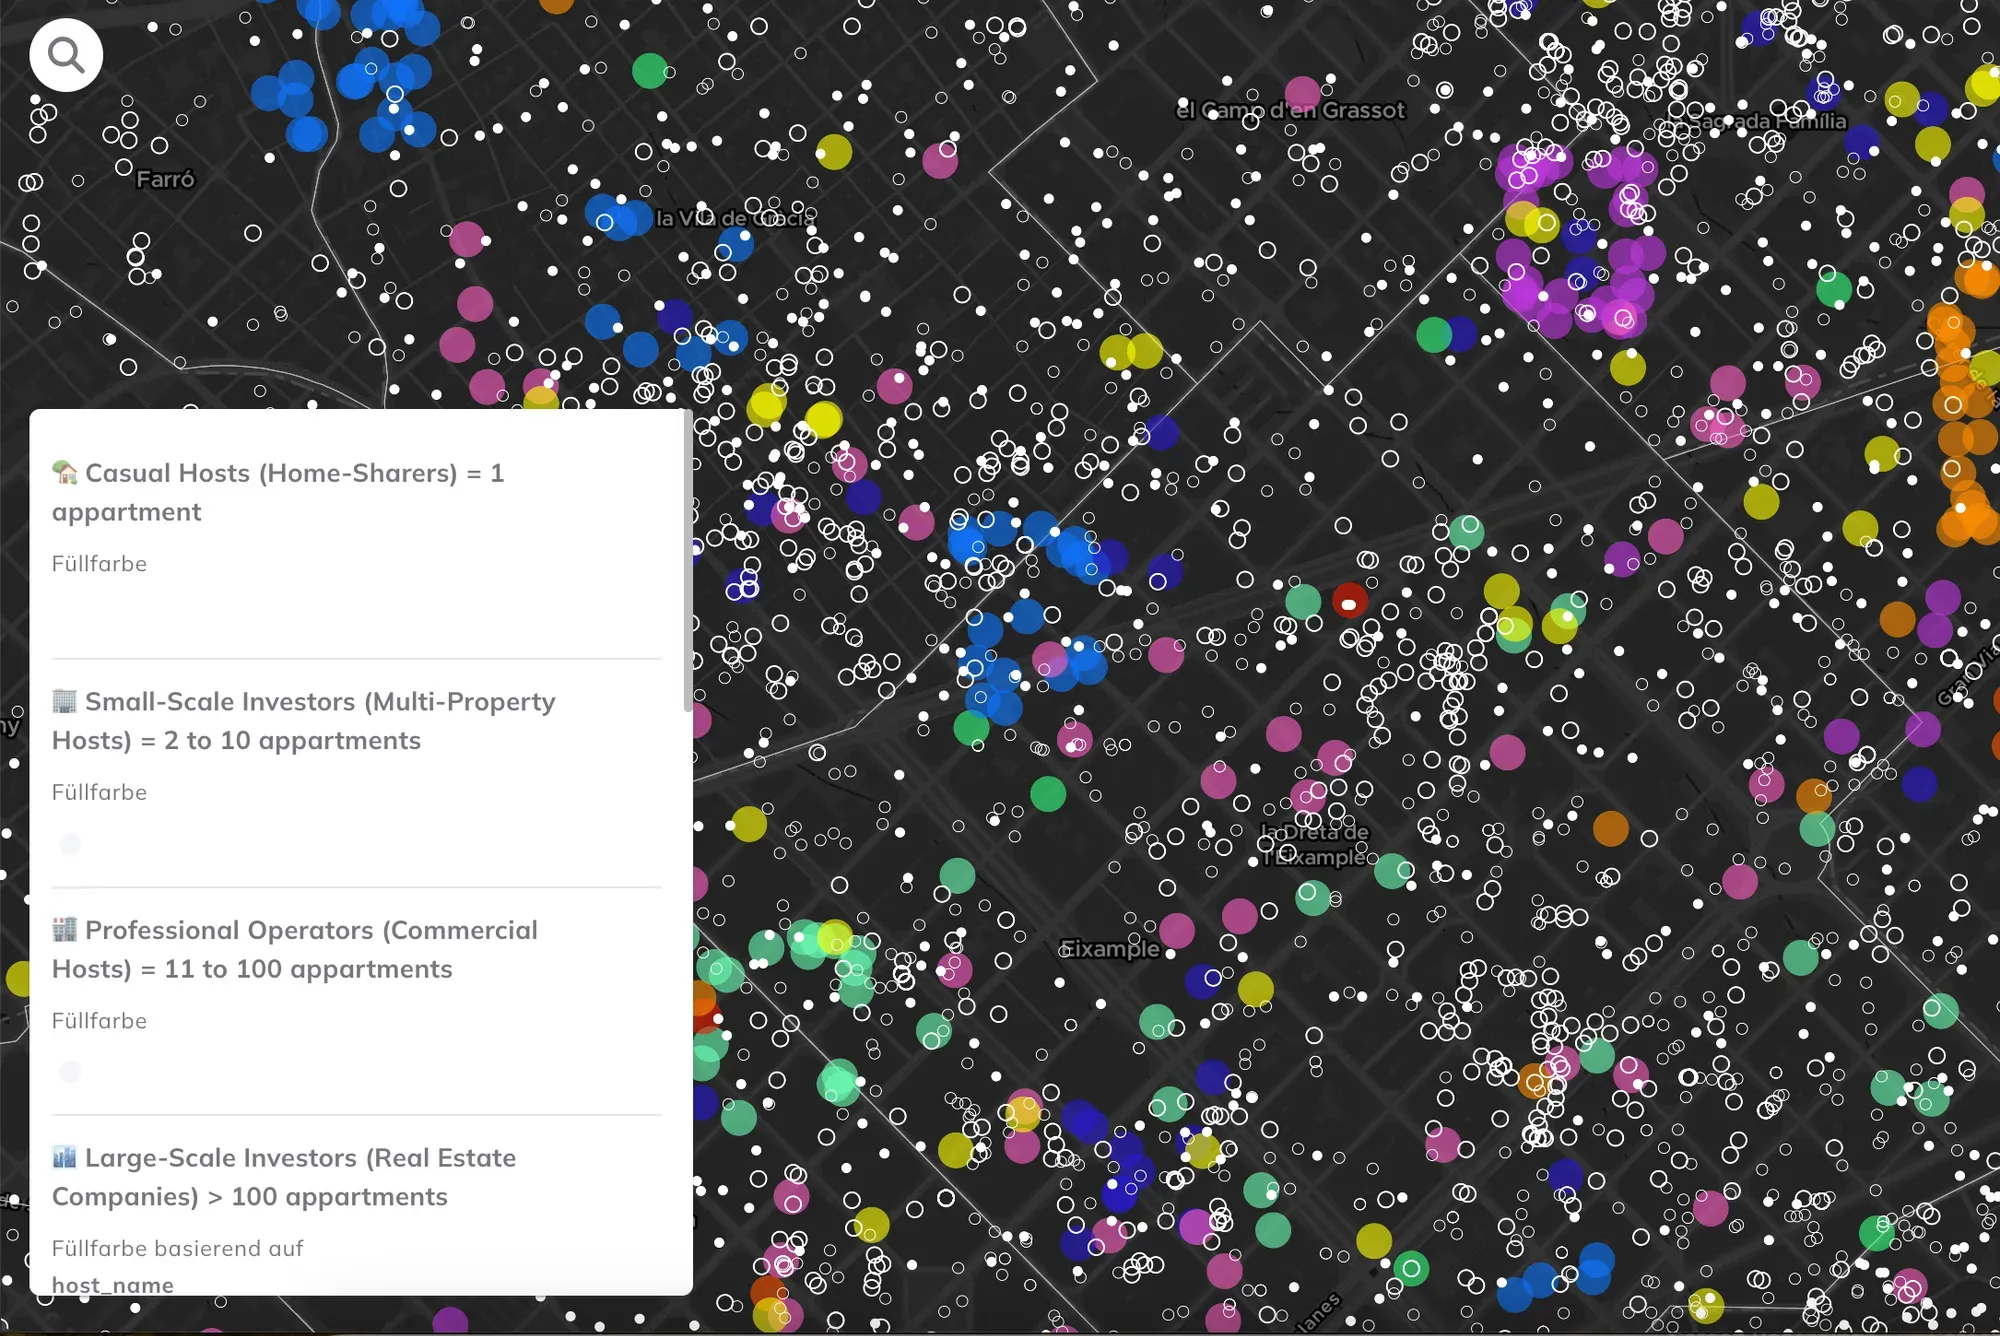Click the building icon beside Small-Scale Investors
Image resolution: width=2000 pixels, height=1336 pixels.
tap(65, 701)
